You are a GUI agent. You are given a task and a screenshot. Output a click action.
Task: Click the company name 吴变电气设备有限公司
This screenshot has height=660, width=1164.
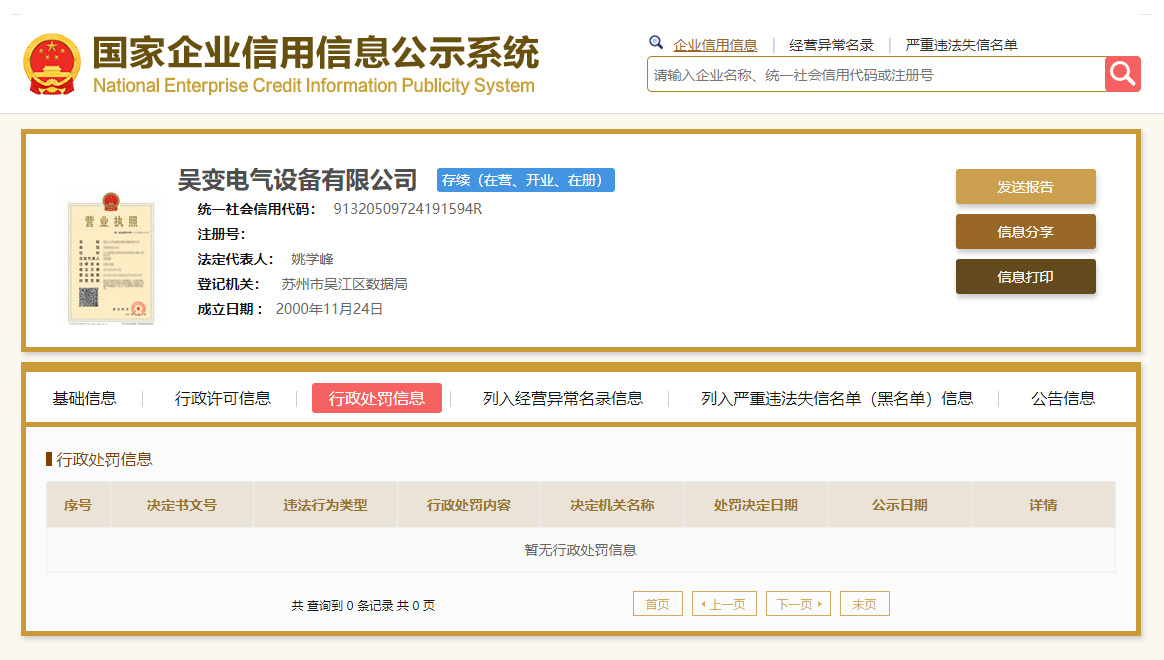pyautogui.click(x=297, y=180)
